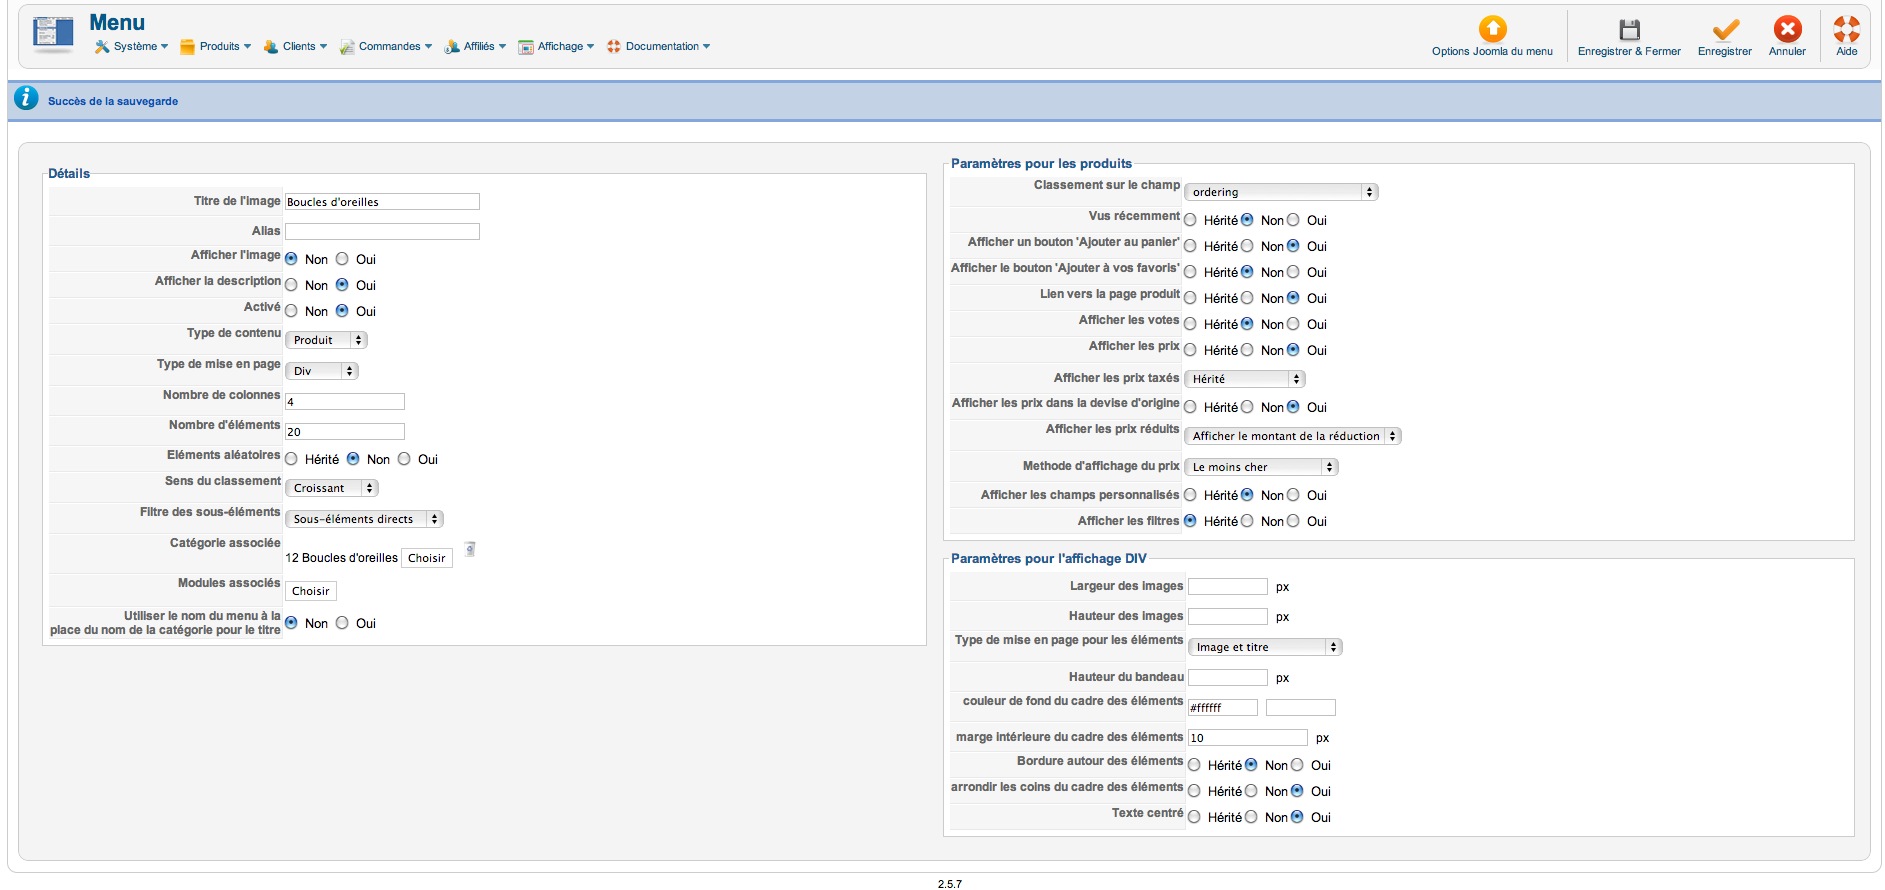Set Texte centré to Non
This screenshot has width=1885, height=890.
(1251, 817)
